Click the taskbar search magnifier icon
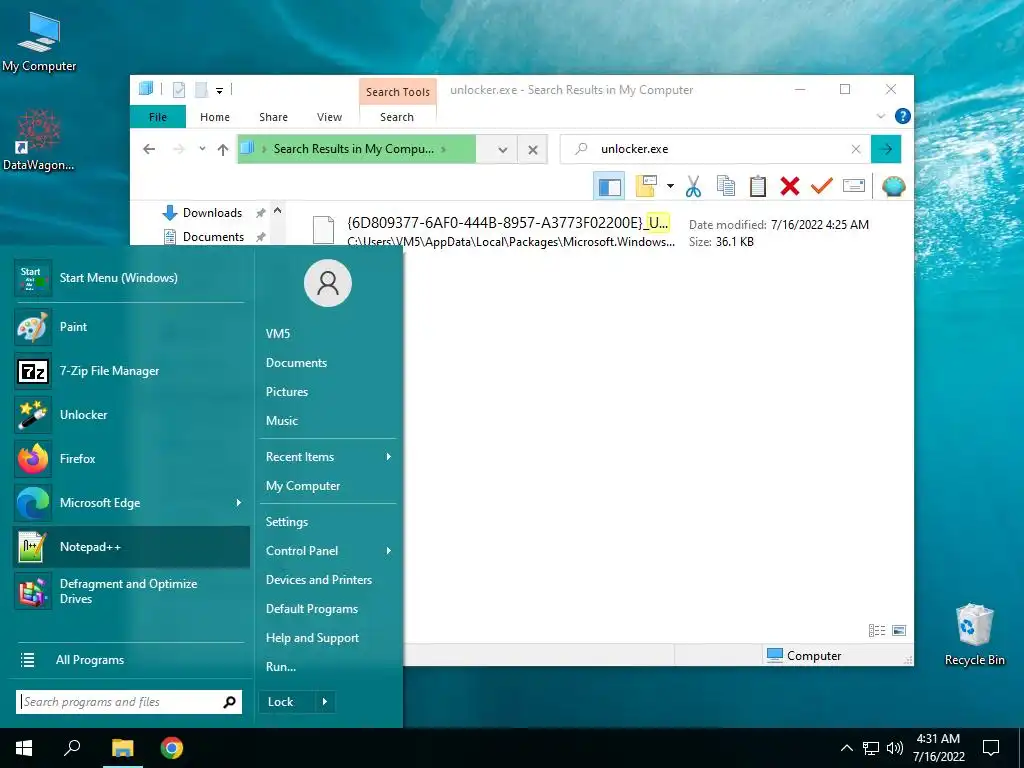The height and width of the screenshot is (768, 1024). pyautogui.click(x=72, y=748)
